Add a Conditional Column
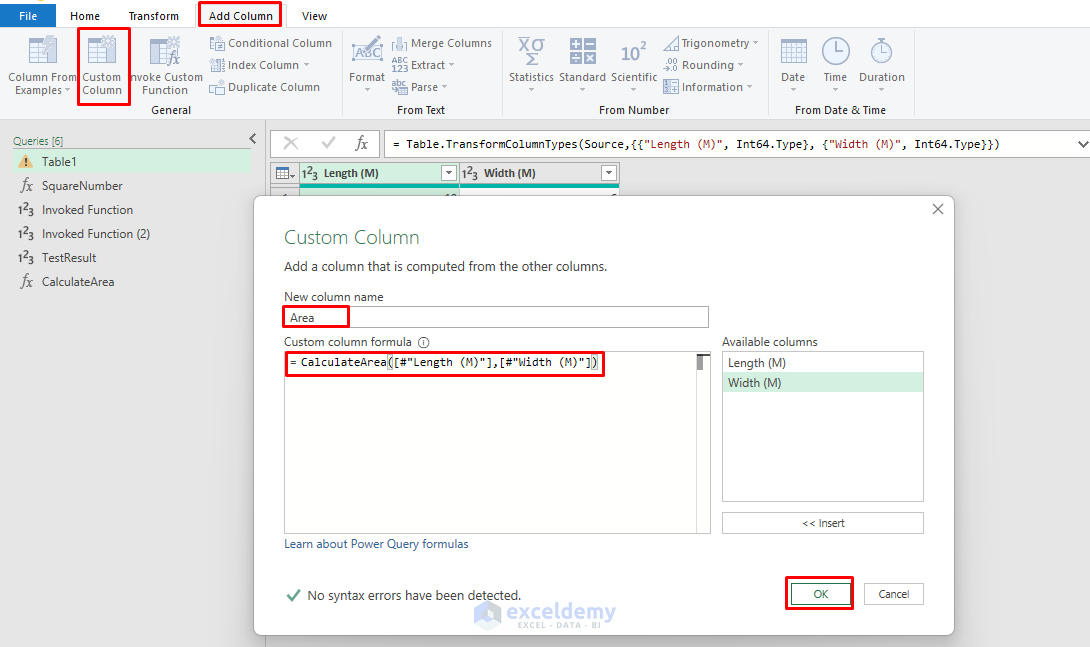 271,43
